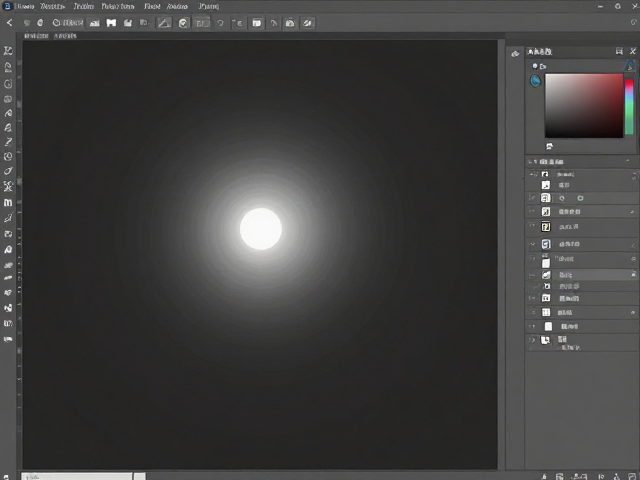
Task: Select the M-shaped tool in the left toolbox
Action: [8, 203]
